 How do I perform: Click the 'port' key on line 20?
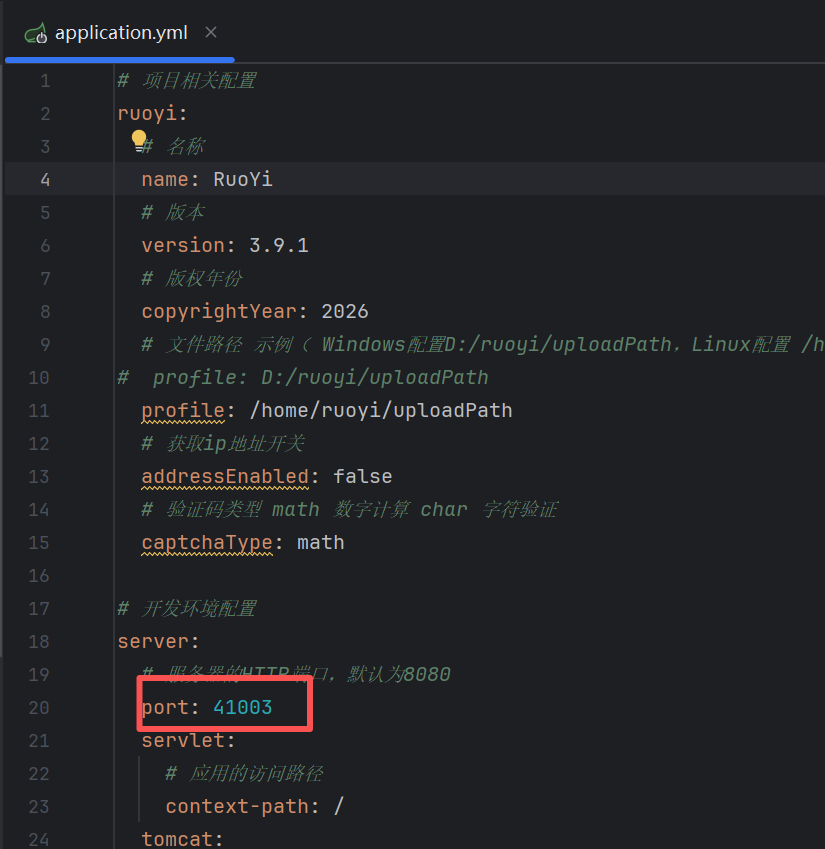[x=165, y=708]
